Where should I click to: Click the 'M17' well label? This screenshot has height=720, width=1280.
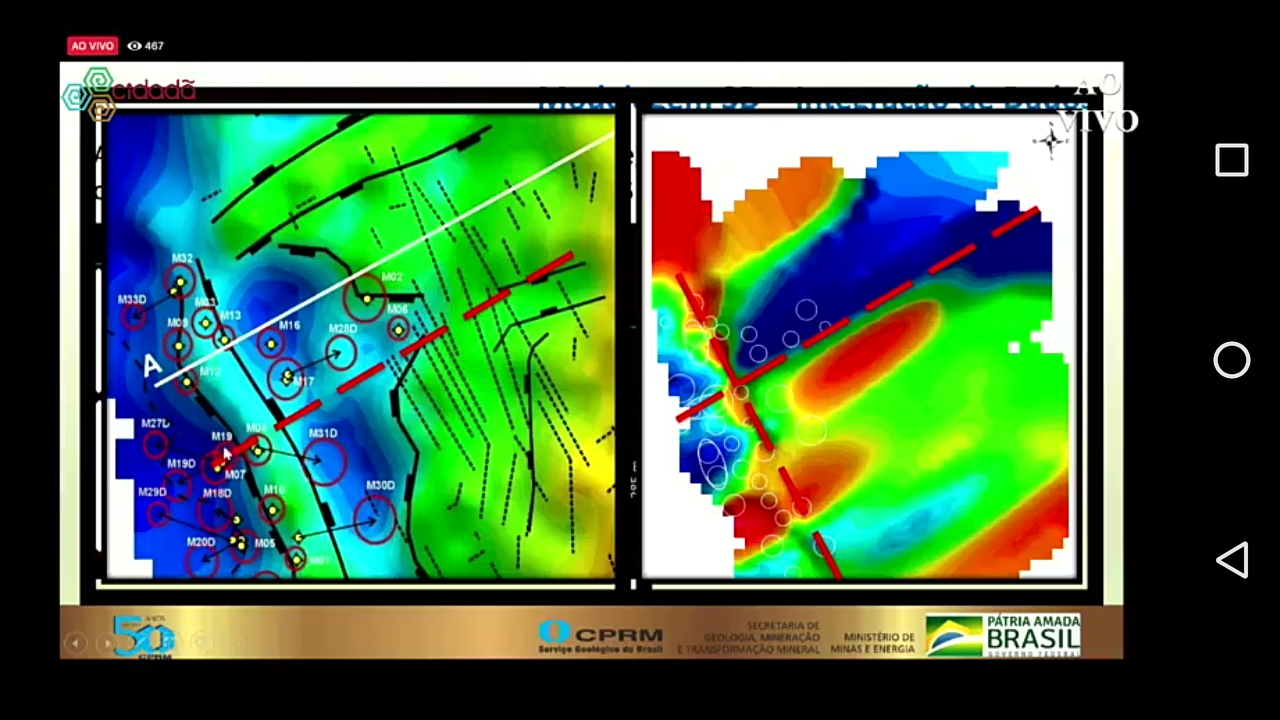tap(304, 382)
